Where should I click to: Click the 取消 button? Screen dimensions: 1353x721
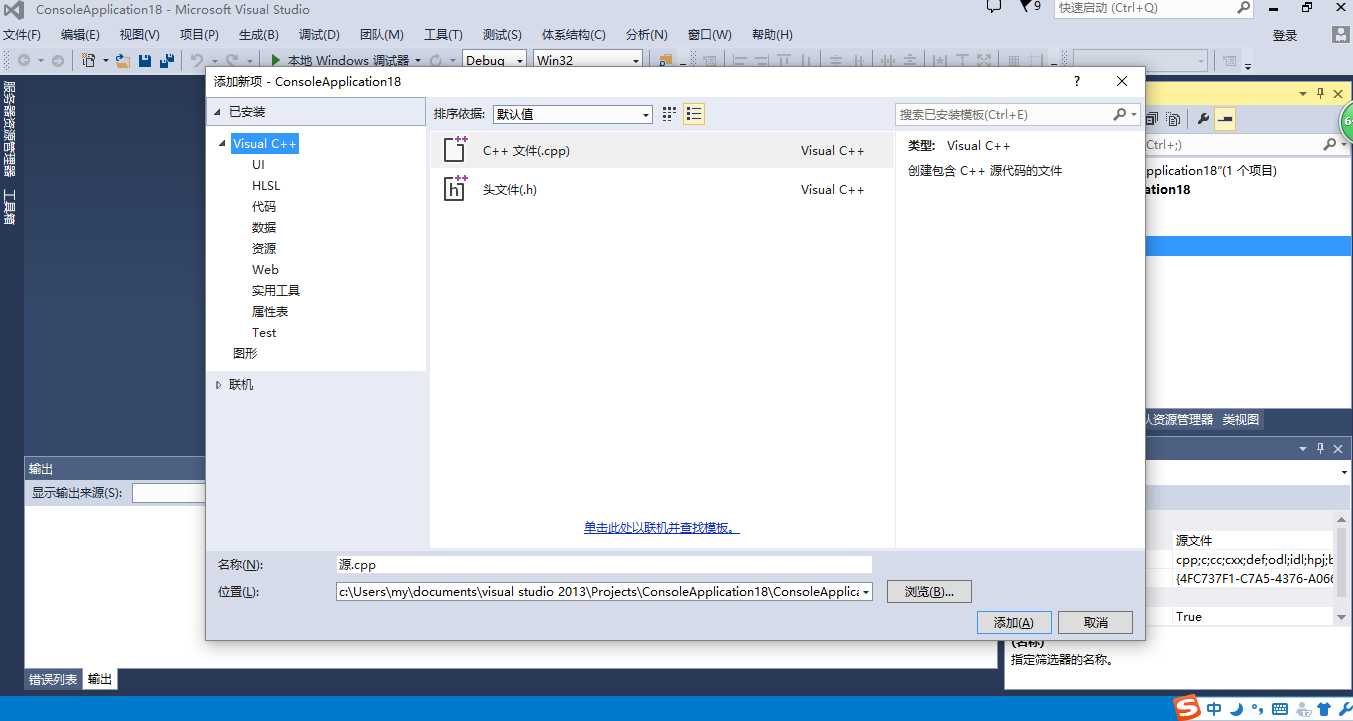pos(1095,622)
